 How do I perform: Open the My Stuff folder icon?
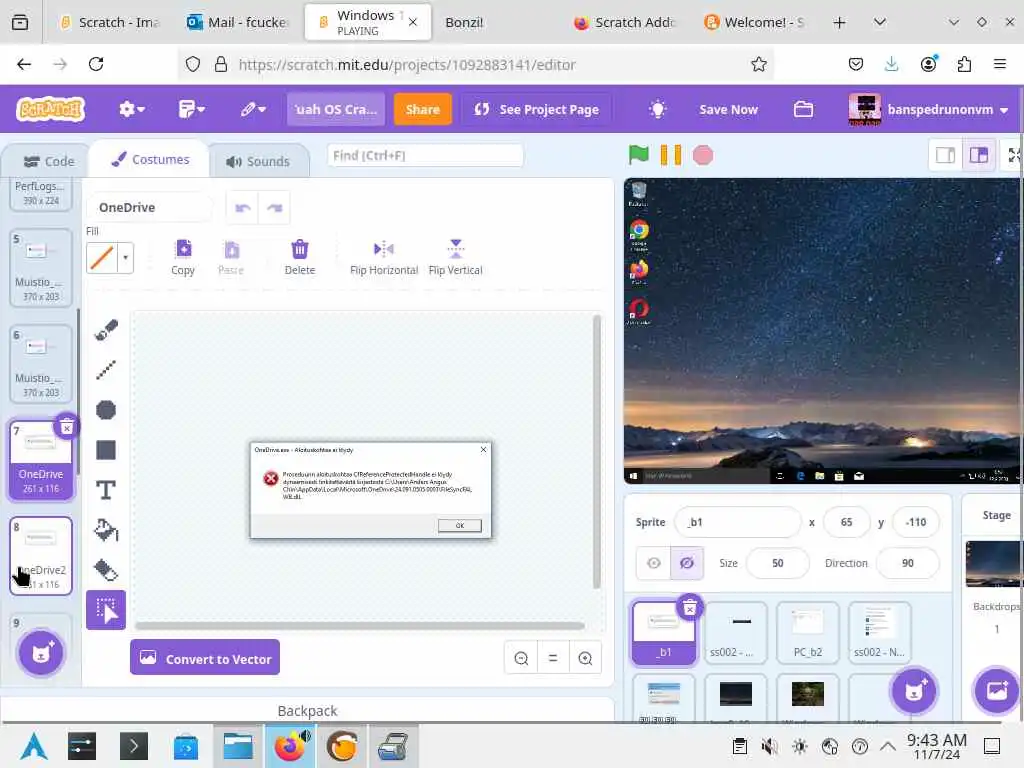tap(803, 109)
